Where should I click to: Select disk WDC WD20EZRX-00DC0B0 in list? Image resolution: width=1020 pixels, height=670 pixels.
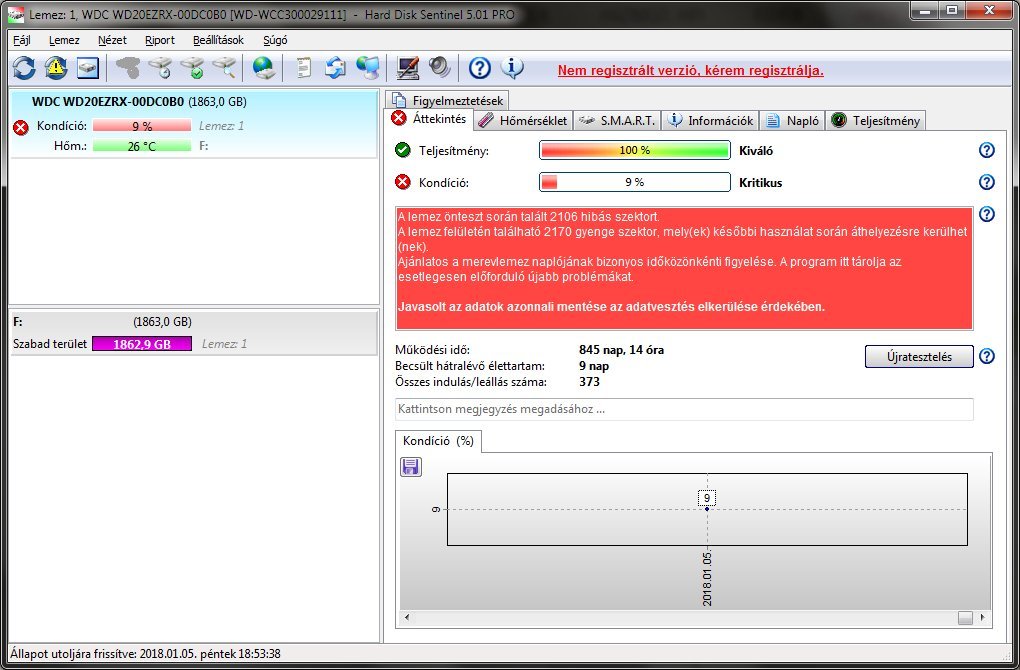tap(194, 124)
